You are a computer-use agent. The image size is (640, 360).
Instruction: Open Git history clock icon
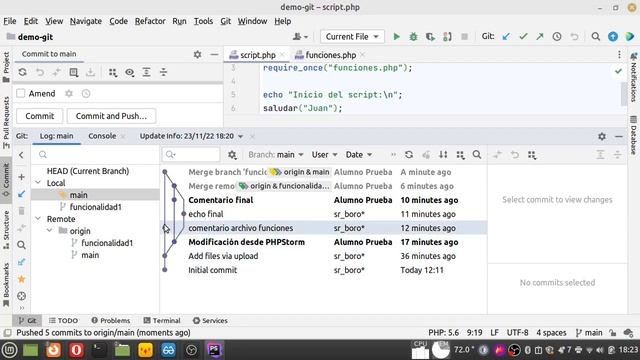pyautogui.click(x=557, y=37)
